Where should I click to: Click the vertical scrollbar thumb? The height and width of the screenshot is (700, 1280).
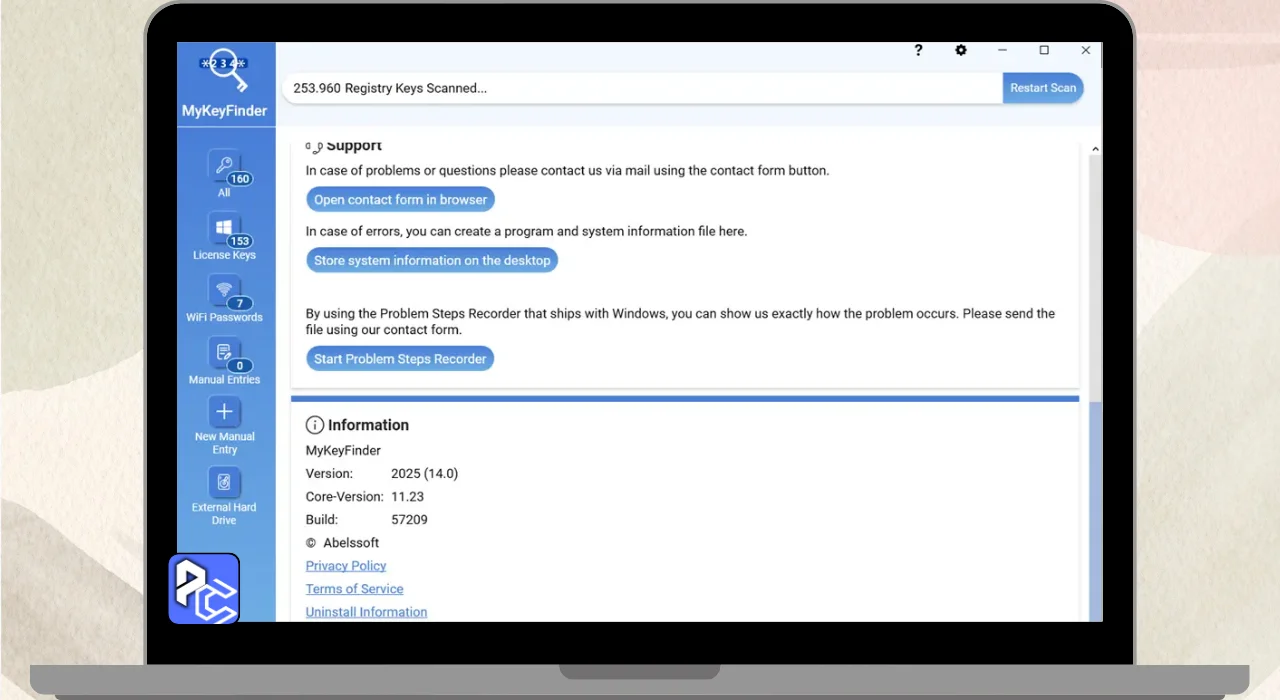tap(1095, 510)
